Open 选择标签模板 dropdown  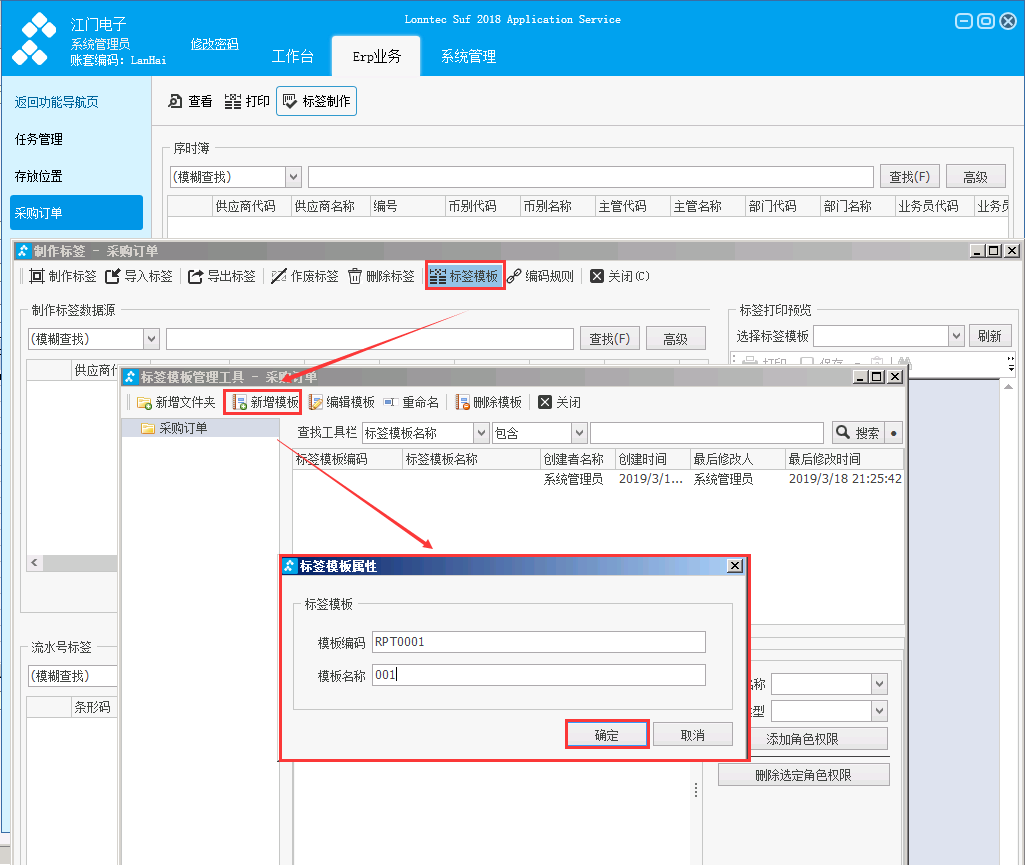pyautogui.click(x=956, y=336)
